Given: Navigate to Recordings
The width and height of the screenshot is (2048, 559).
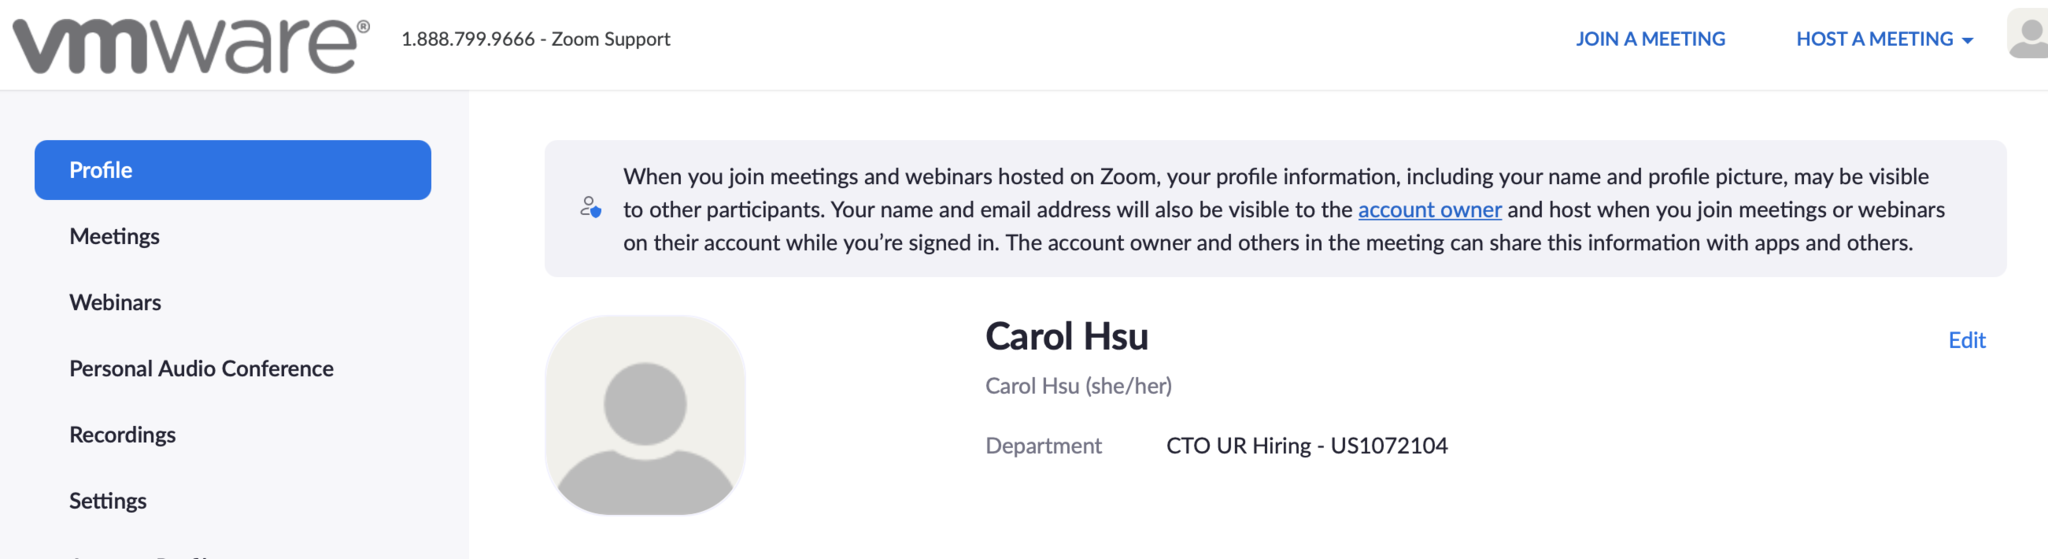Looking at the screenshot, I should (122, 434).
